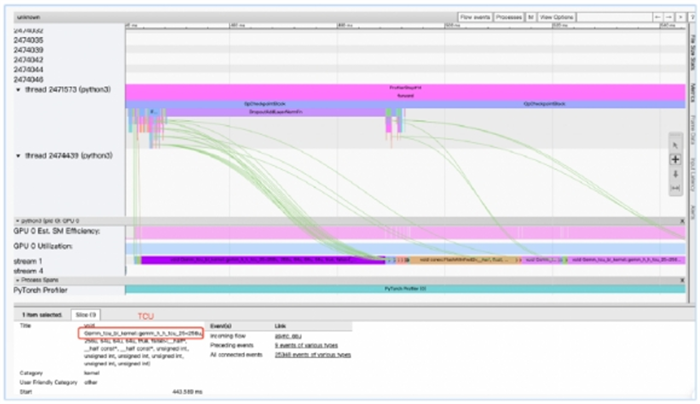Viewport: 700px width, 404px height.
Task: Click the M metadata button
Action: tap(530, 17)
